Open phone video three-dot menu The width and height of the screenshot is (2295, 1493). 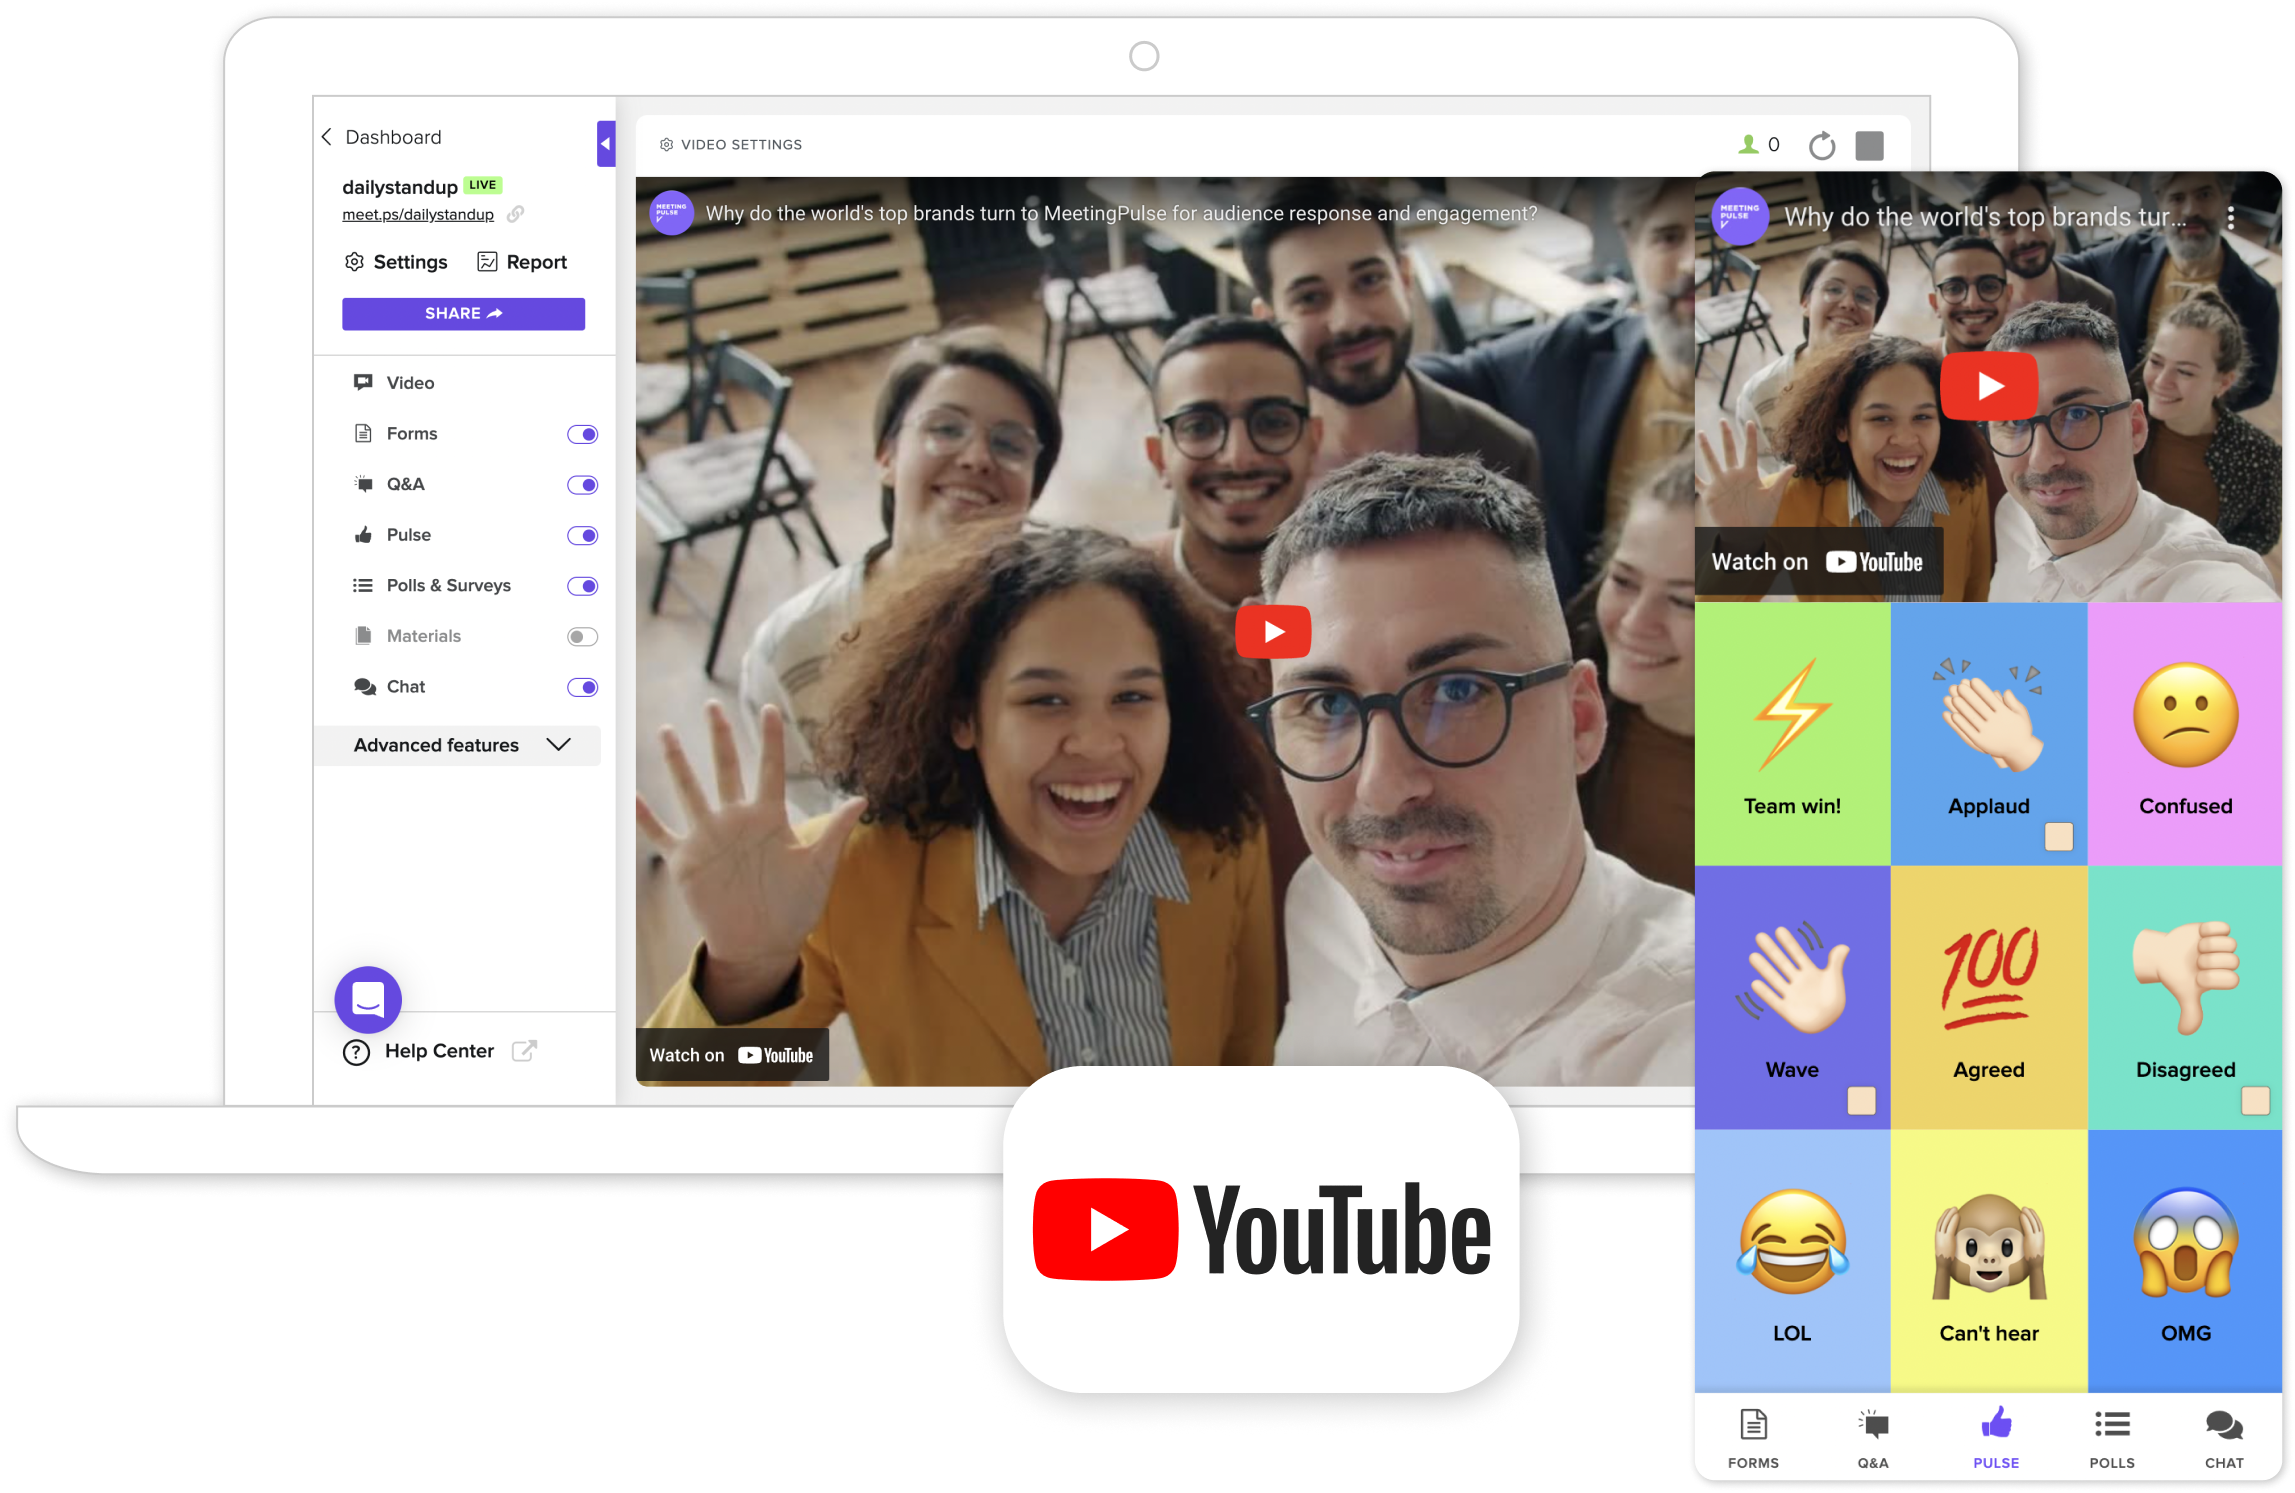2231,218
